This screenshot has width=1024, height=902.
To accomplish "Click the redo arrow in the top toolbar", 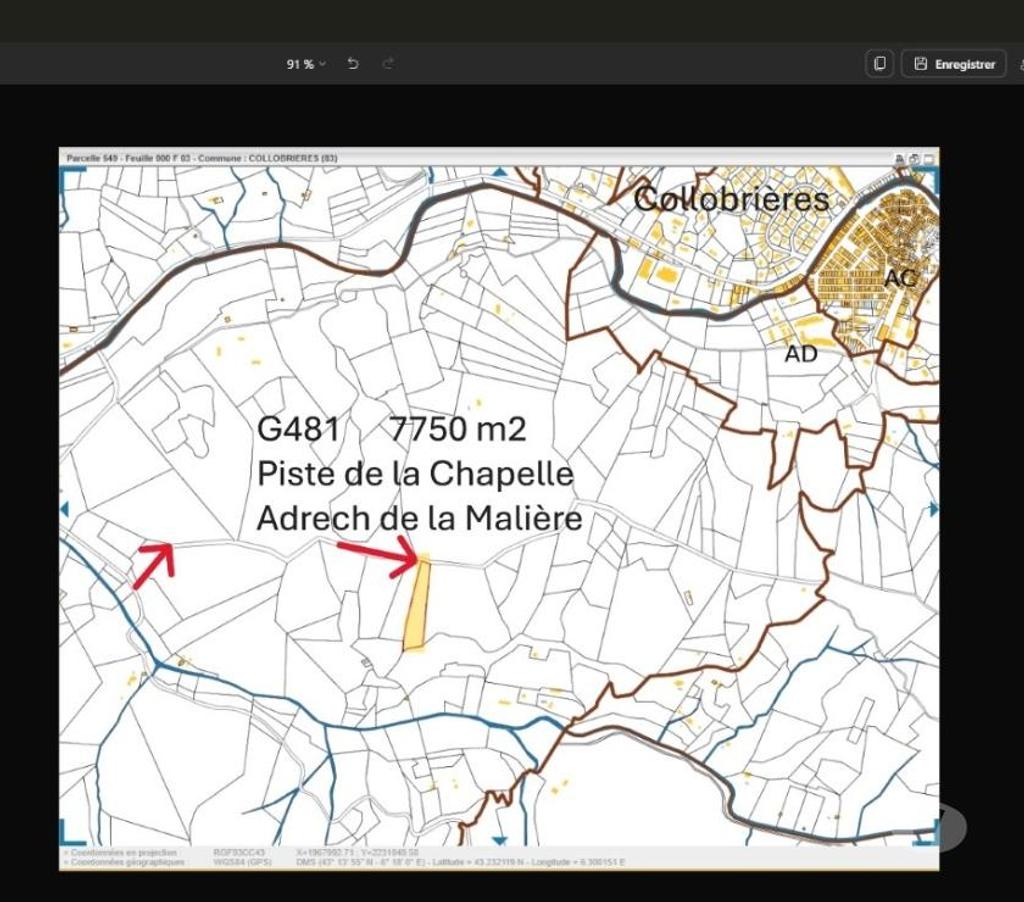I will click(x=388, y=64).
